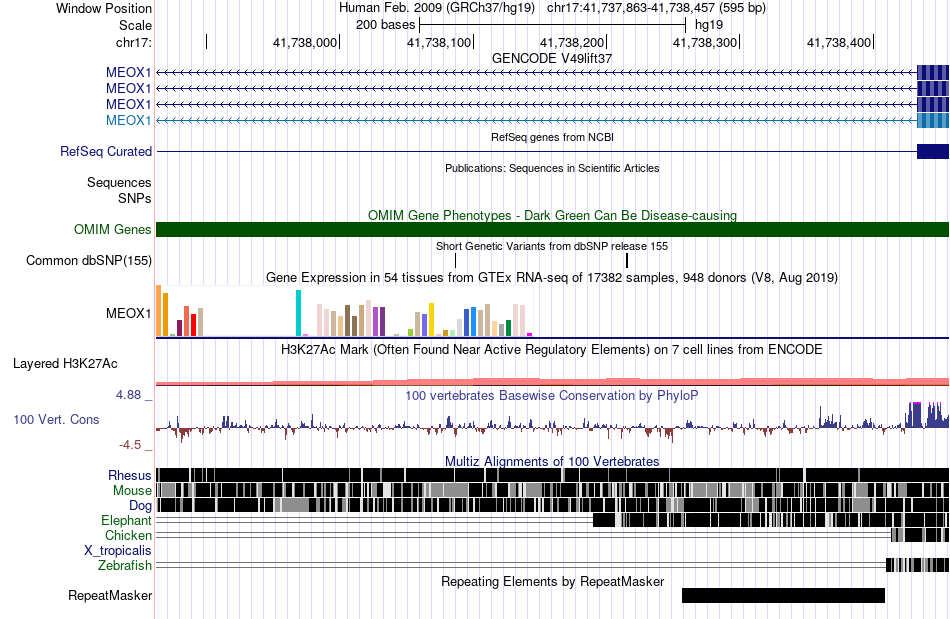Select the chr17:41,737,863-41,738,457 (595 bp) position text

coord(656,8)
